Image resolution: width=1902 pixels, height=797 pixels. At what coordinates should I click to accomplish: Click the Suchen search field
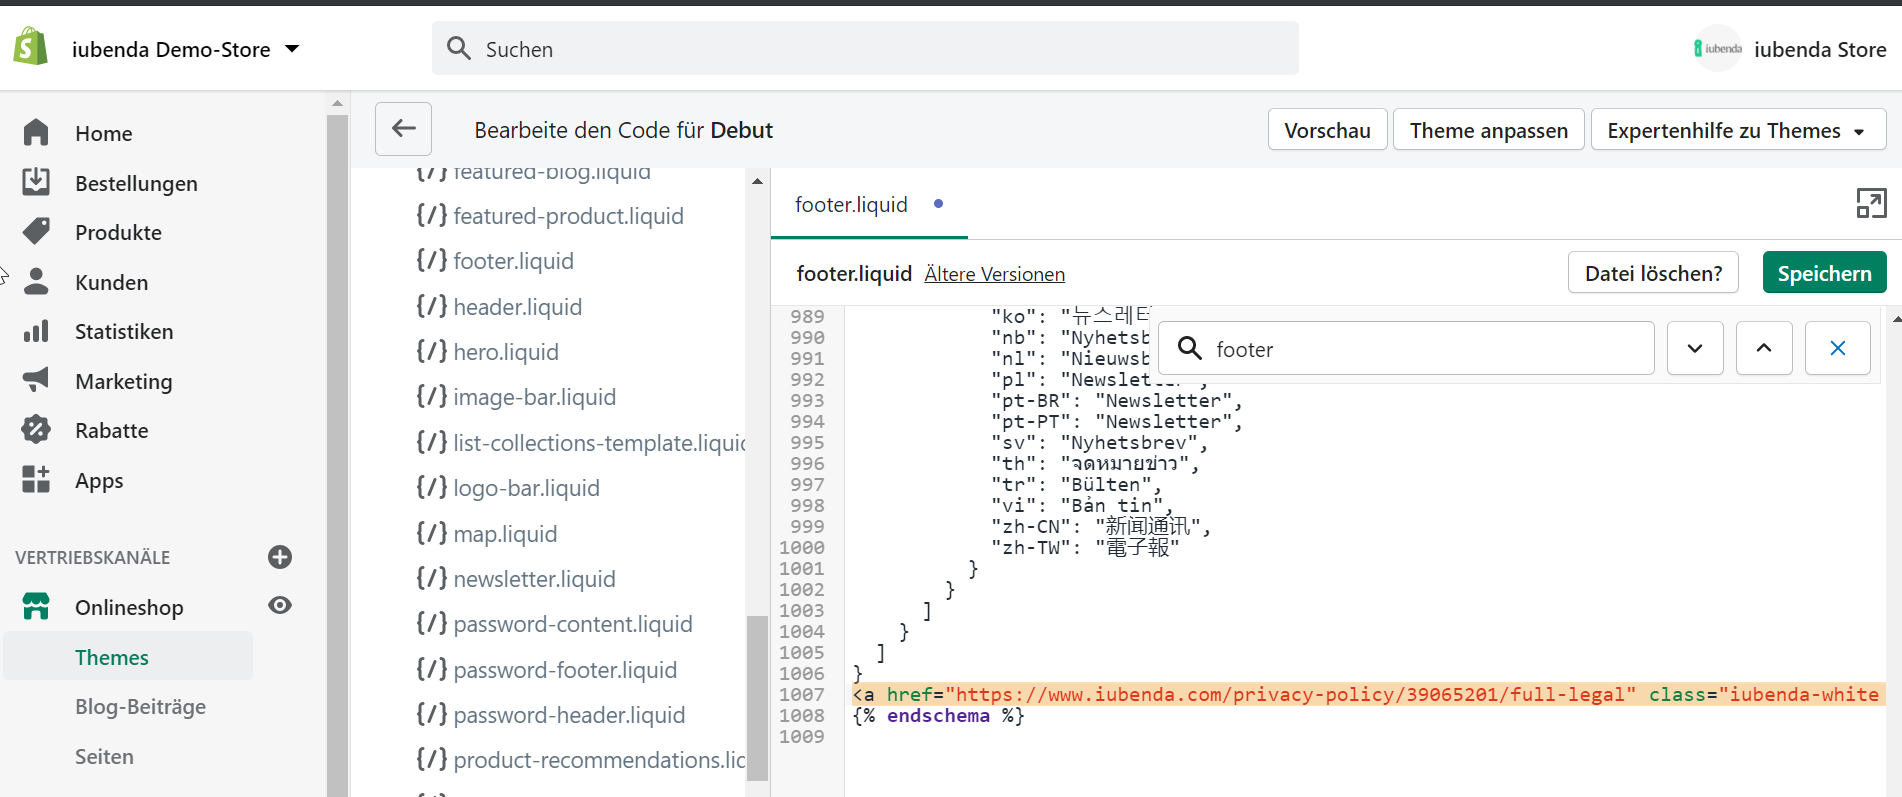[x=865, y=49]
